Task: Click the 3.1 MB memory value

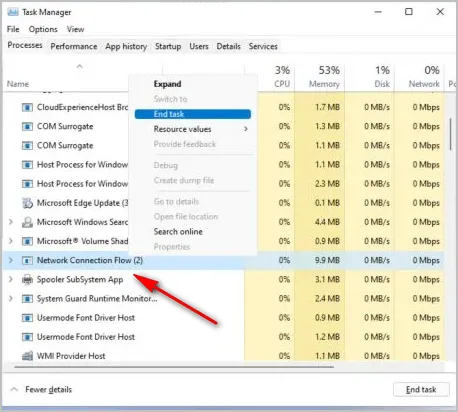Action: coord(327,279)
